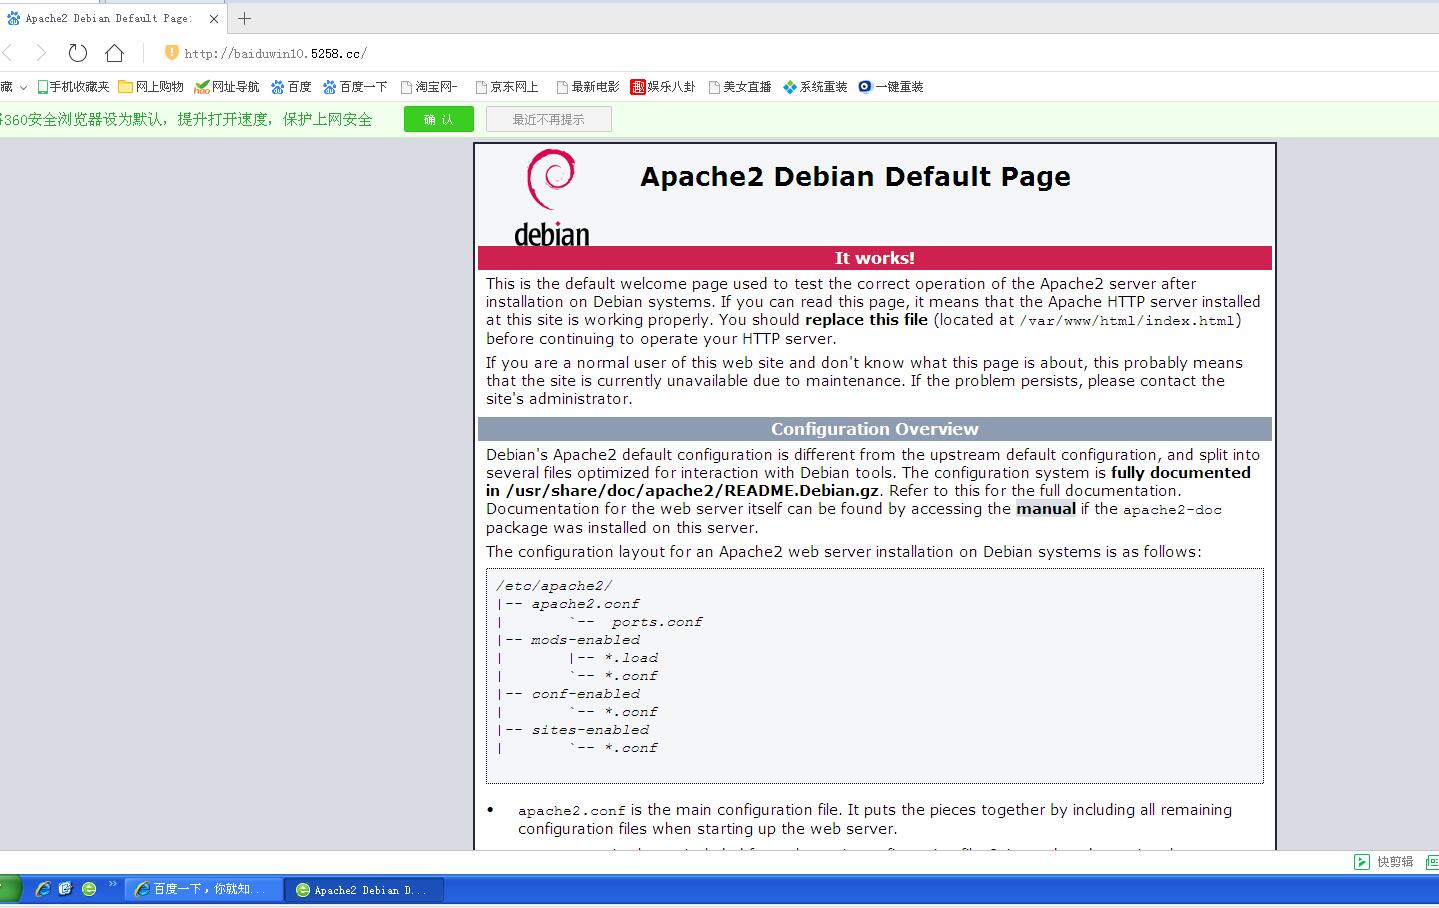
Task: Open the 最新电影 bookmark
Action: point(588,87)
